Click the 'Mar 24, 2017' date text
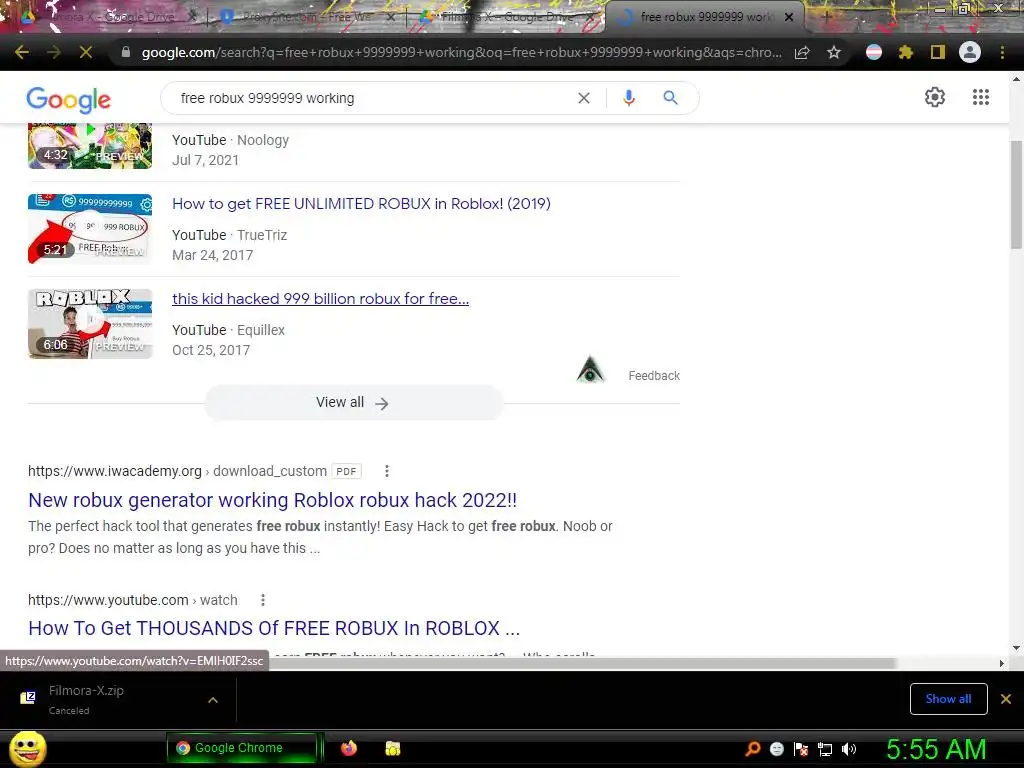This screenshot has height=768, width=1024. point(212,255)
